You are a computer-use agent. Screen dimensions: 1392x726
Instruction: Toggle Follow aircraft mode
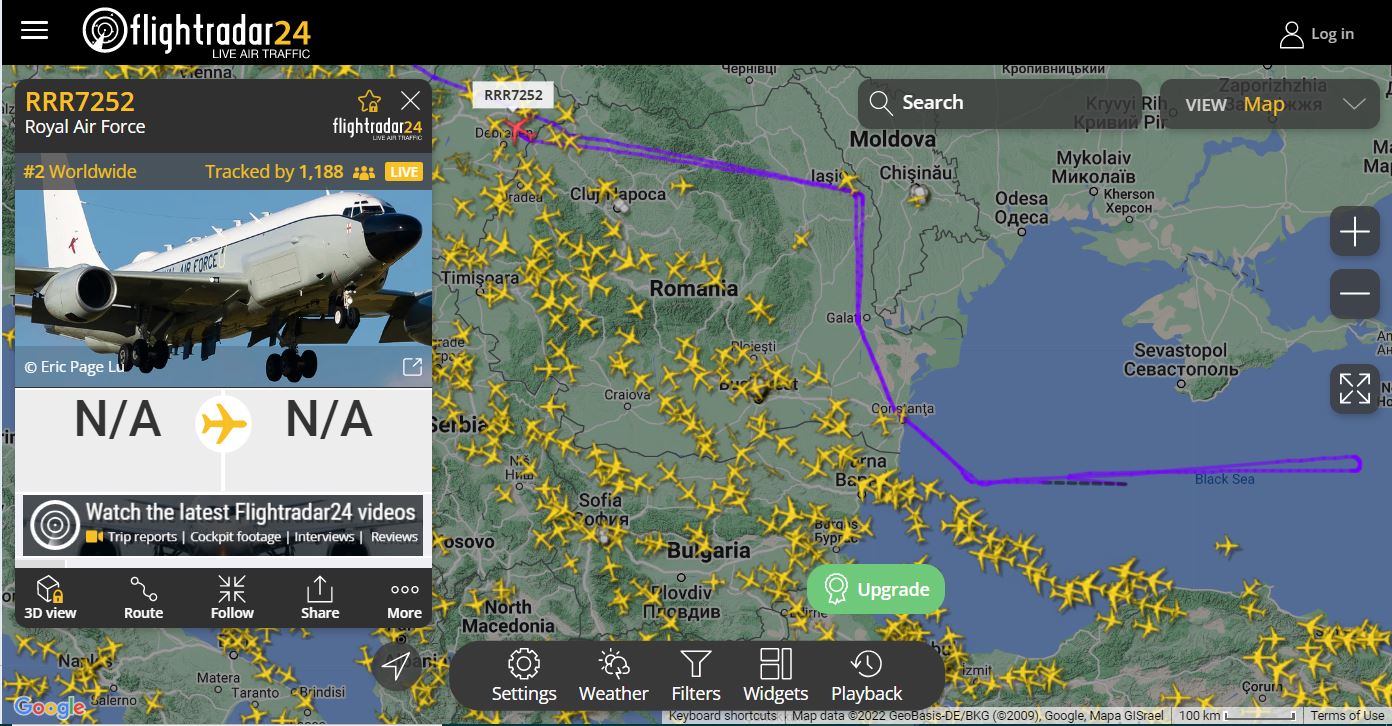point(232,597)
